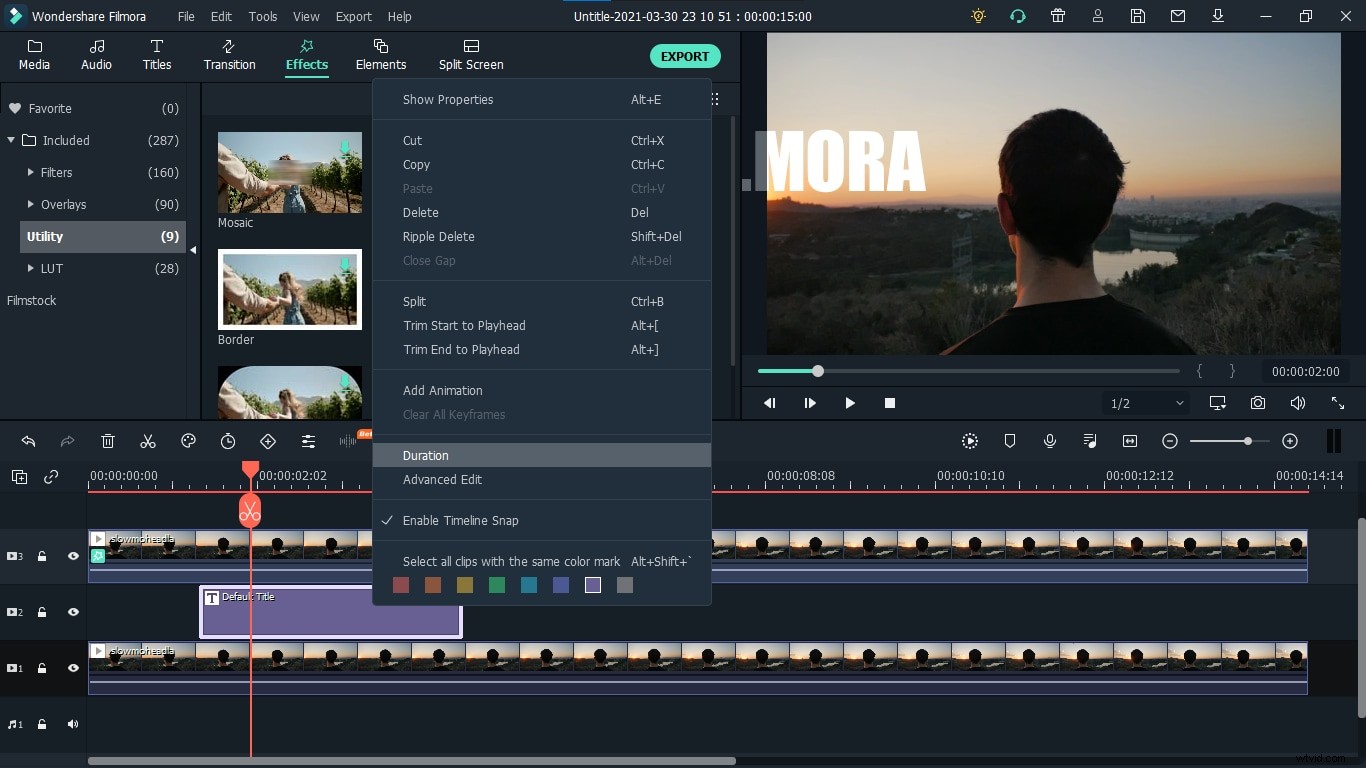Expand the Filters category
1366x768 pixels.
pyautogui.click(x=31, y=172)
